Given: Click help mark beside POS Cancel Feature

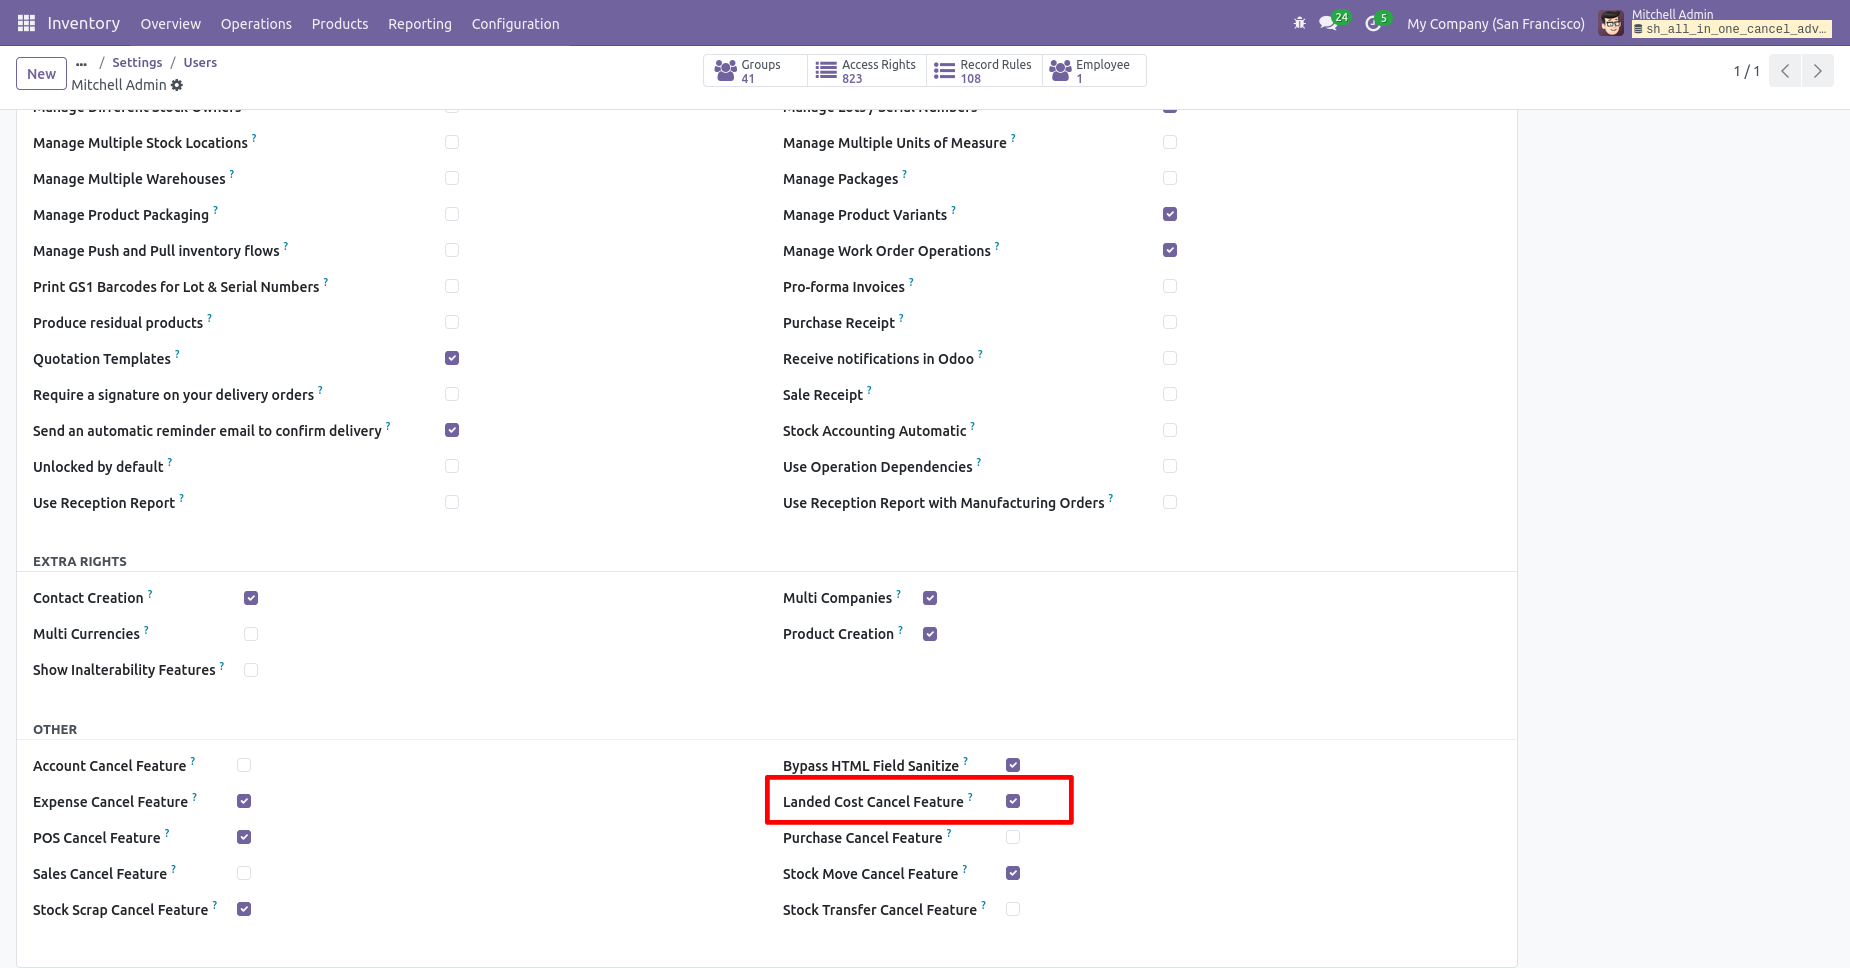Looking at the screenshot, I should tap(167, 834).
